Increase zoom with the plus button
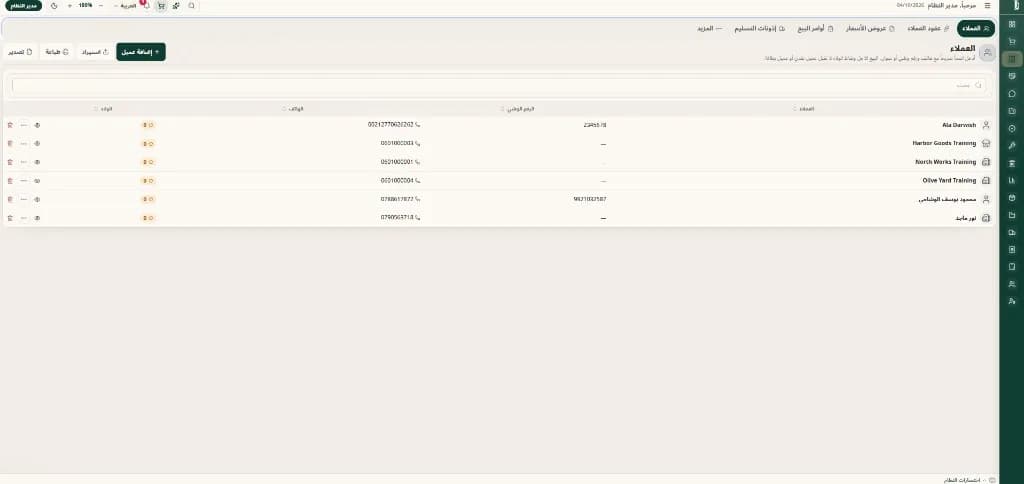 (x=70, y=5)
